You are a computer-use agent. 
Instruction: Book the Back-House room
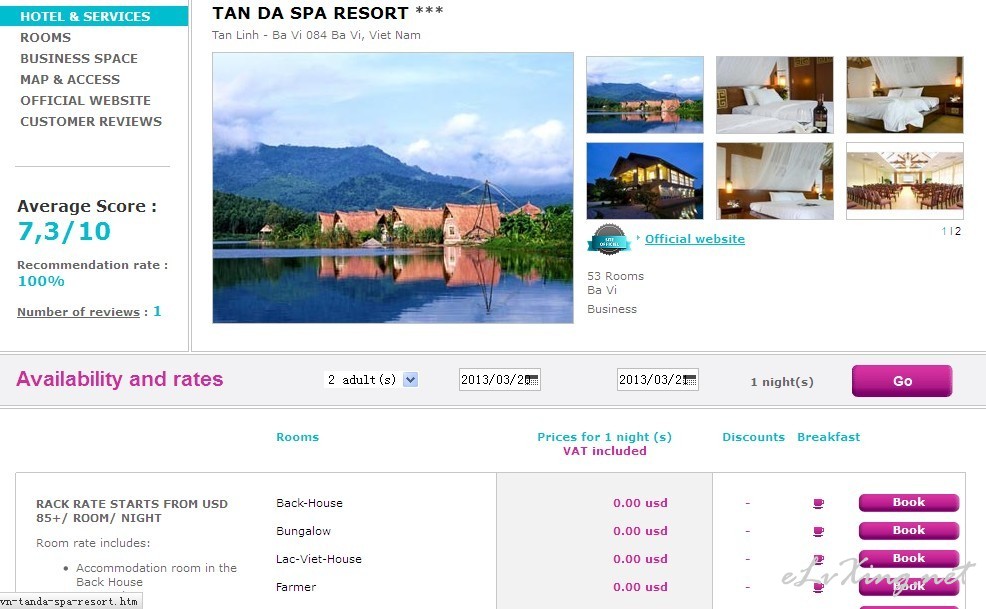tap(909, 503)
